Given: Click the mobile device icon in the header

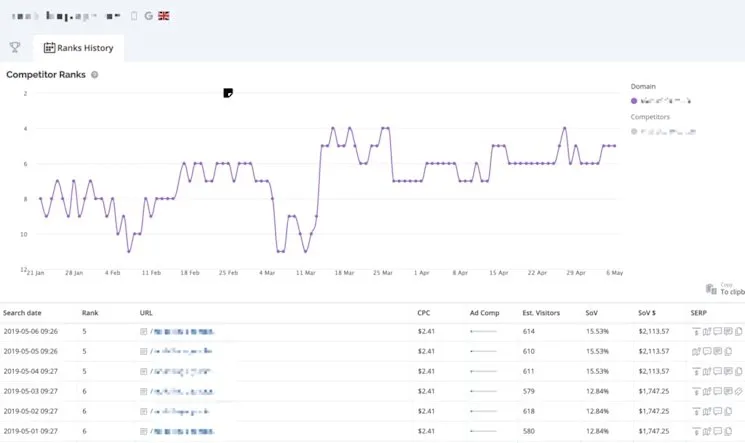Looking at the screenshot, I should pyautogui.click(x=134, y=16).
